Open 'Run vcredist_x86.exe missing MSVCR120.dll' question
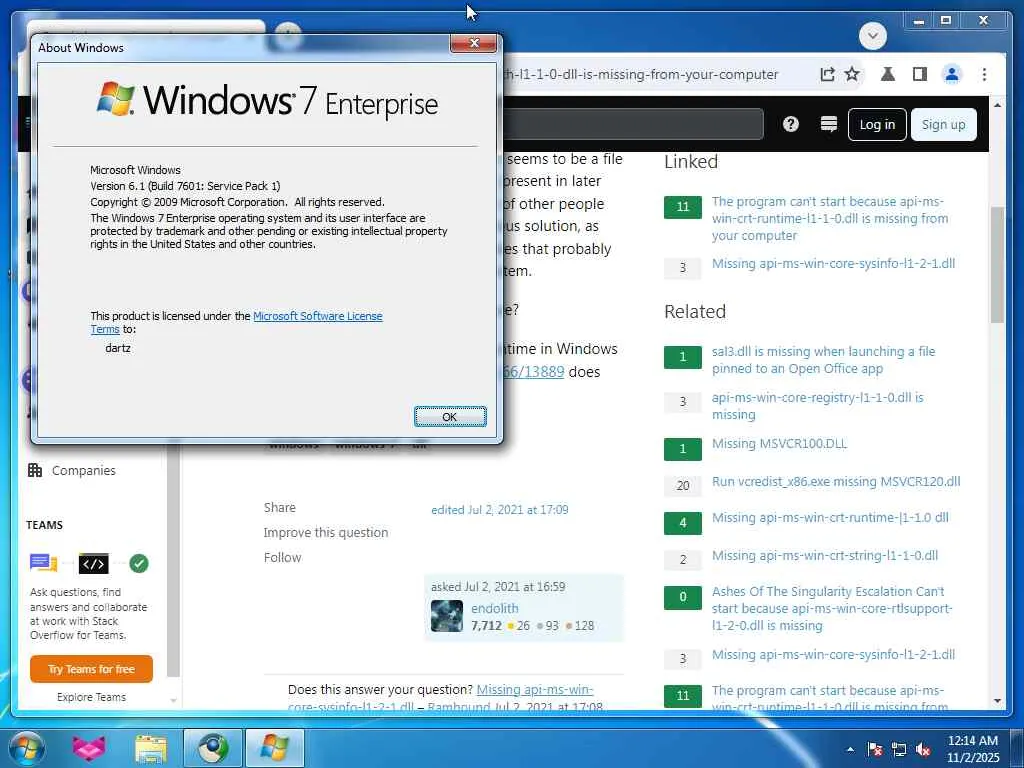This screenshot has width=1024, height=768. coord(836,481)
